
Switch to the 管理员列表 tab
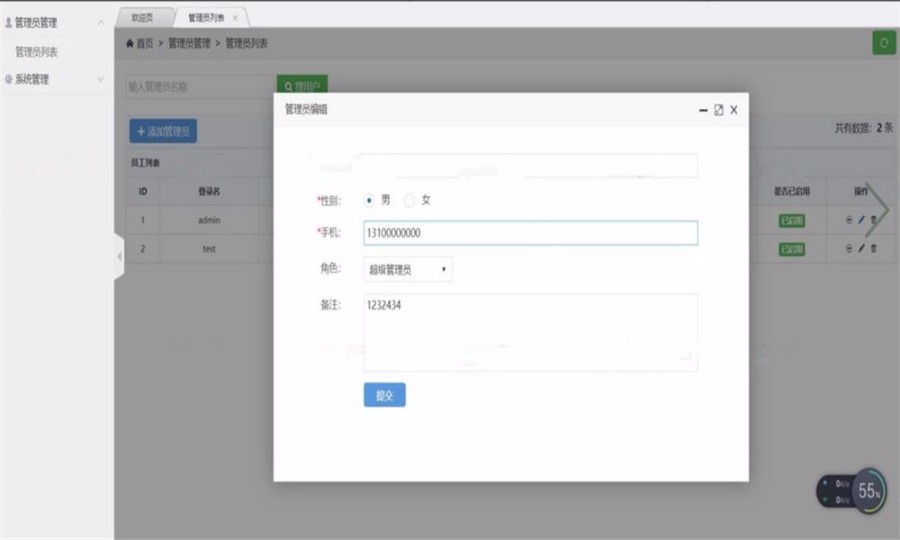[206, 18]
